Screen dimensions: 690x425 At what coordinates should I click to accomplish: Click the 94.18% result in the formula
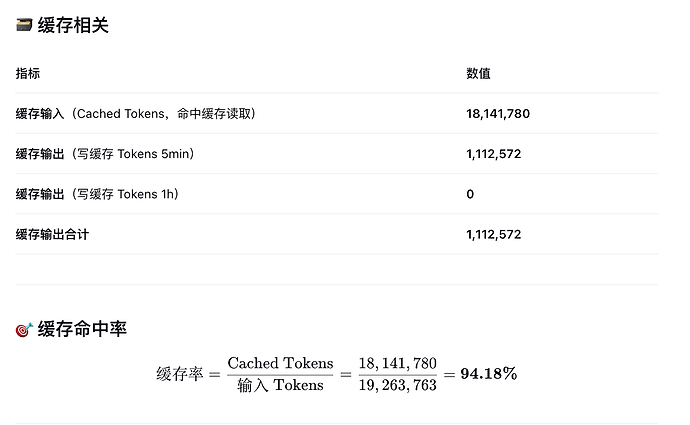click(x=489, y=374)
